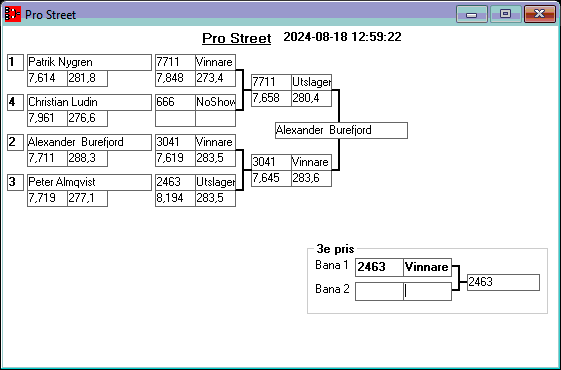Click car number 666 cell
This screenshot has height=370, width=561.
175,102
